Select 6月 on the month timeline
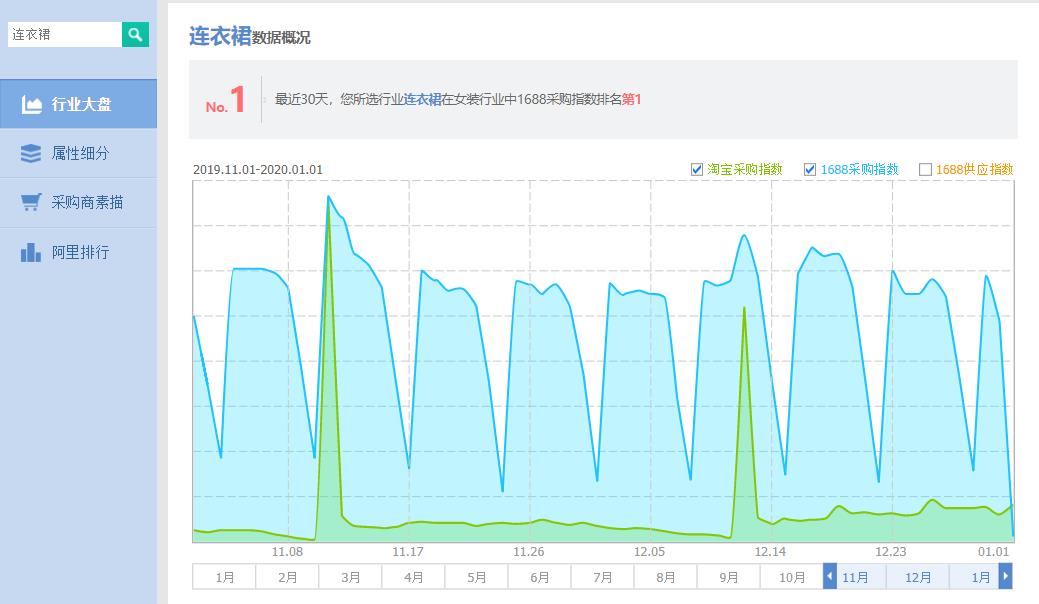Image resolution: width=1039 pixels, height=604 pixels. click(539, 577)
